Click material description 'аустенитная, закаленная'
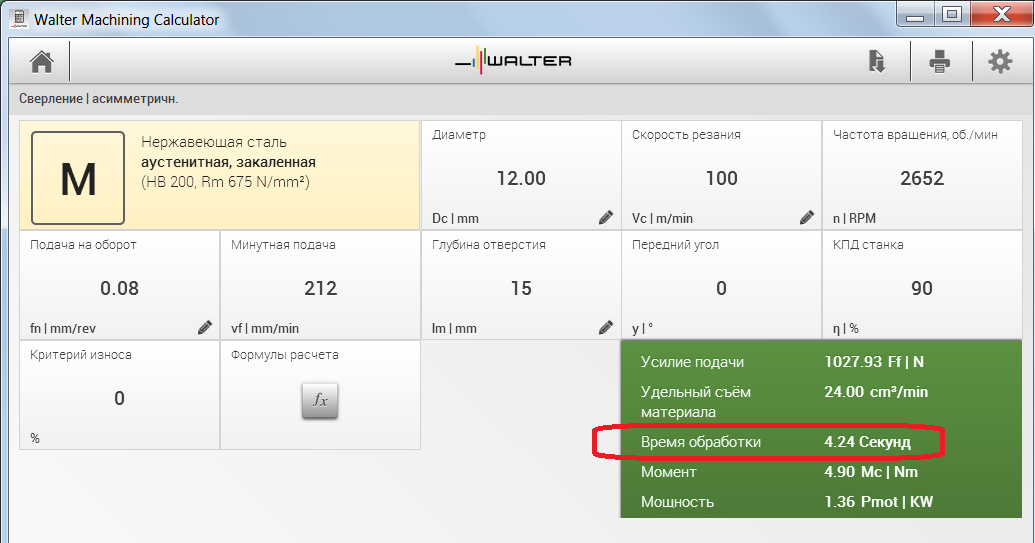Image resolution: width=1035 pixels, height=543 pixels. pyautogui.click(x=228, y=162)
